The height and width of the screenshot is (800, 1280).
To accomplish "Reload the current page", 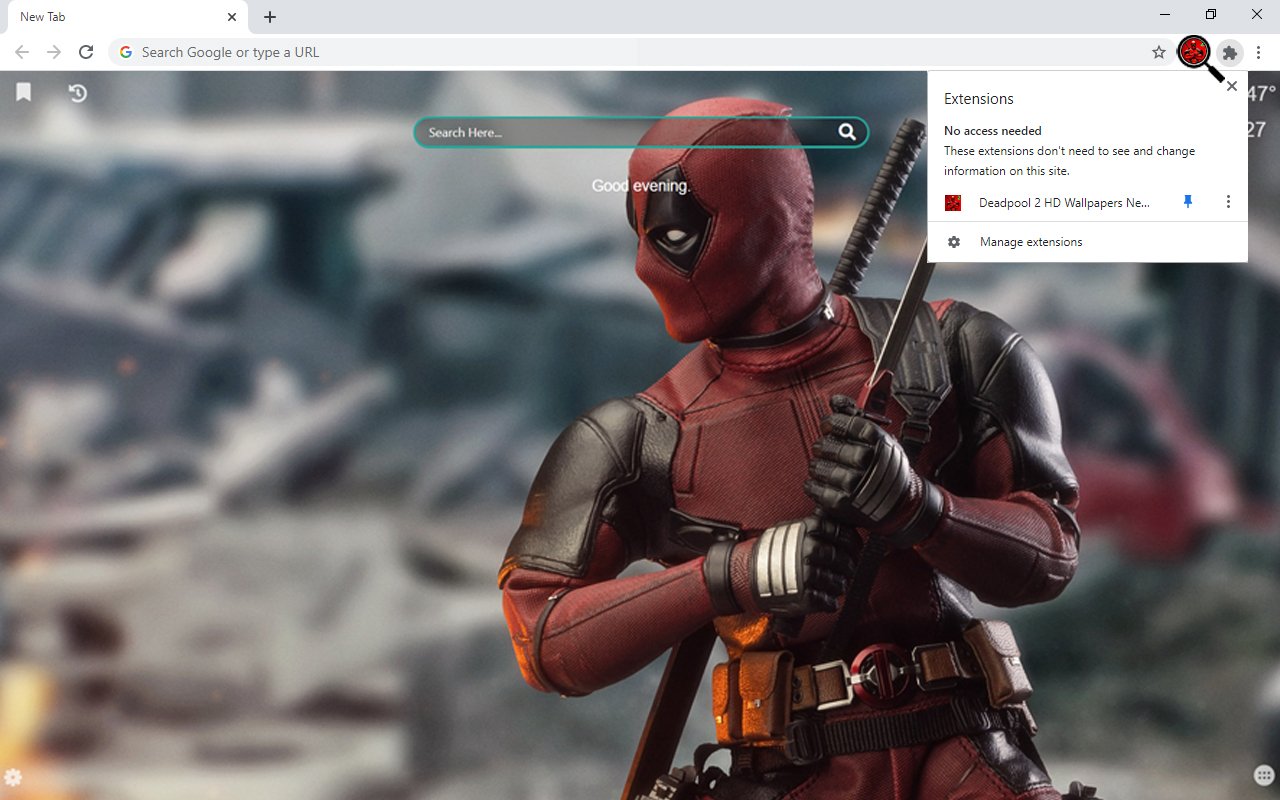I will (86, 52).
